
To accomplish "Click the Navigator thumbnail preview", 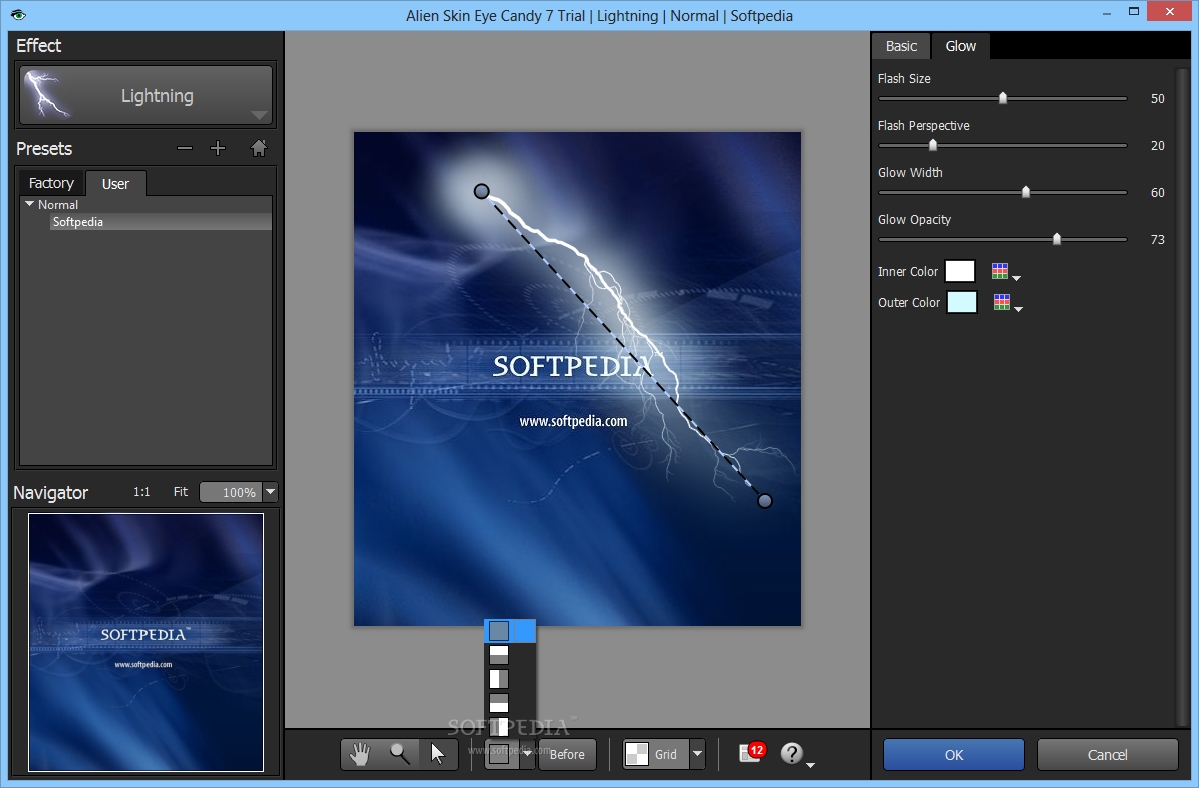I will coord(146,642).
